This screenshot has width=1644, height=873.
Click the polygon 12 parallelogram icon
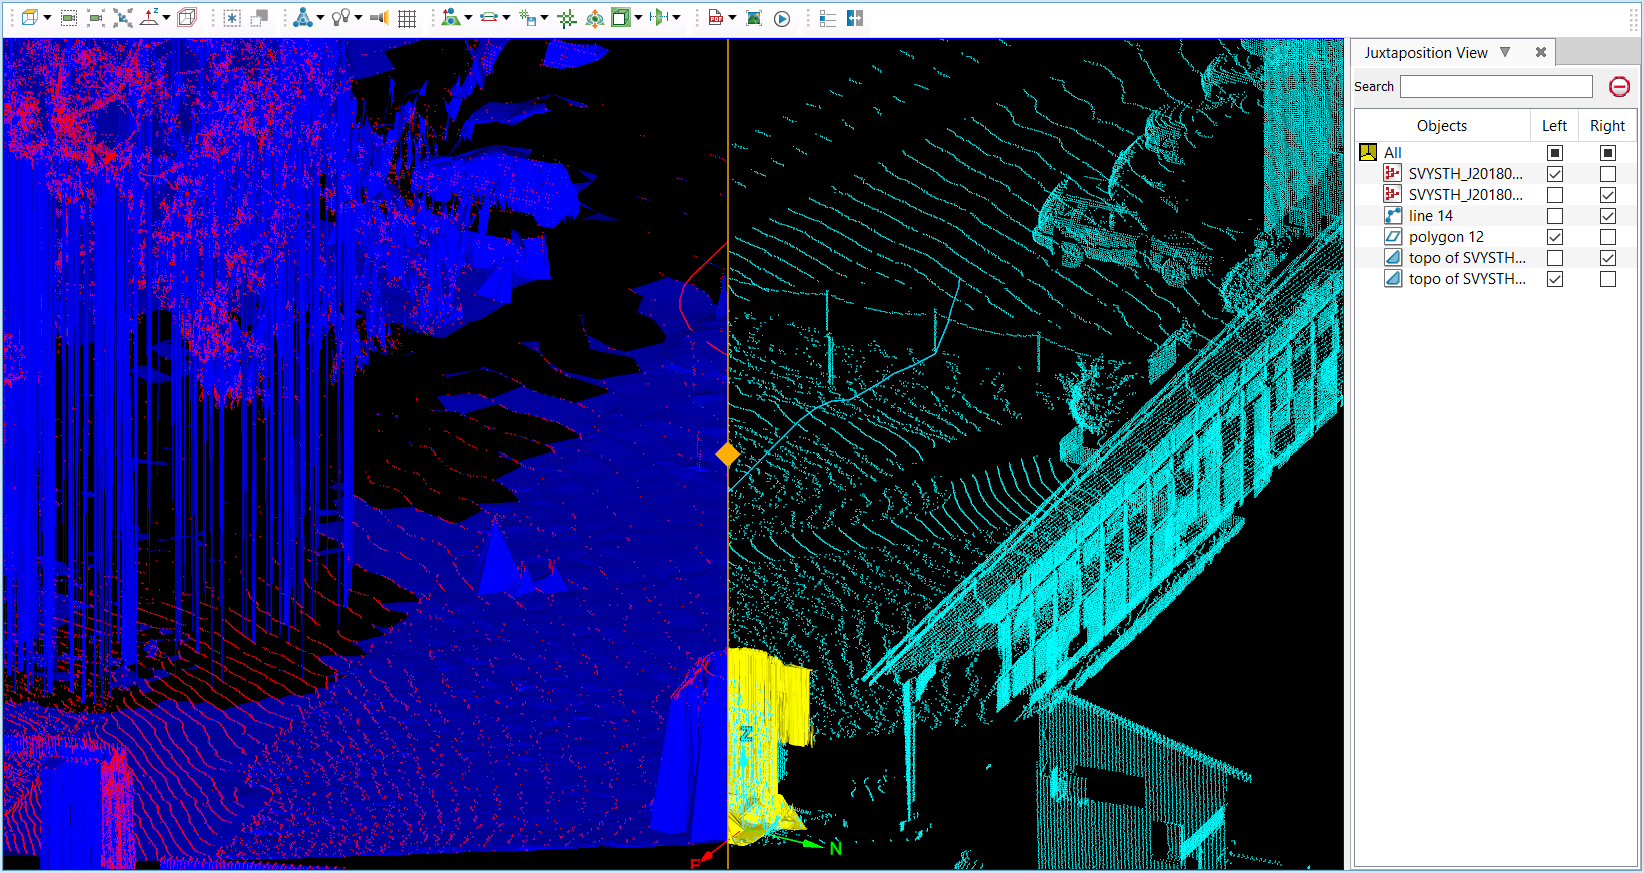[1393, 237]
